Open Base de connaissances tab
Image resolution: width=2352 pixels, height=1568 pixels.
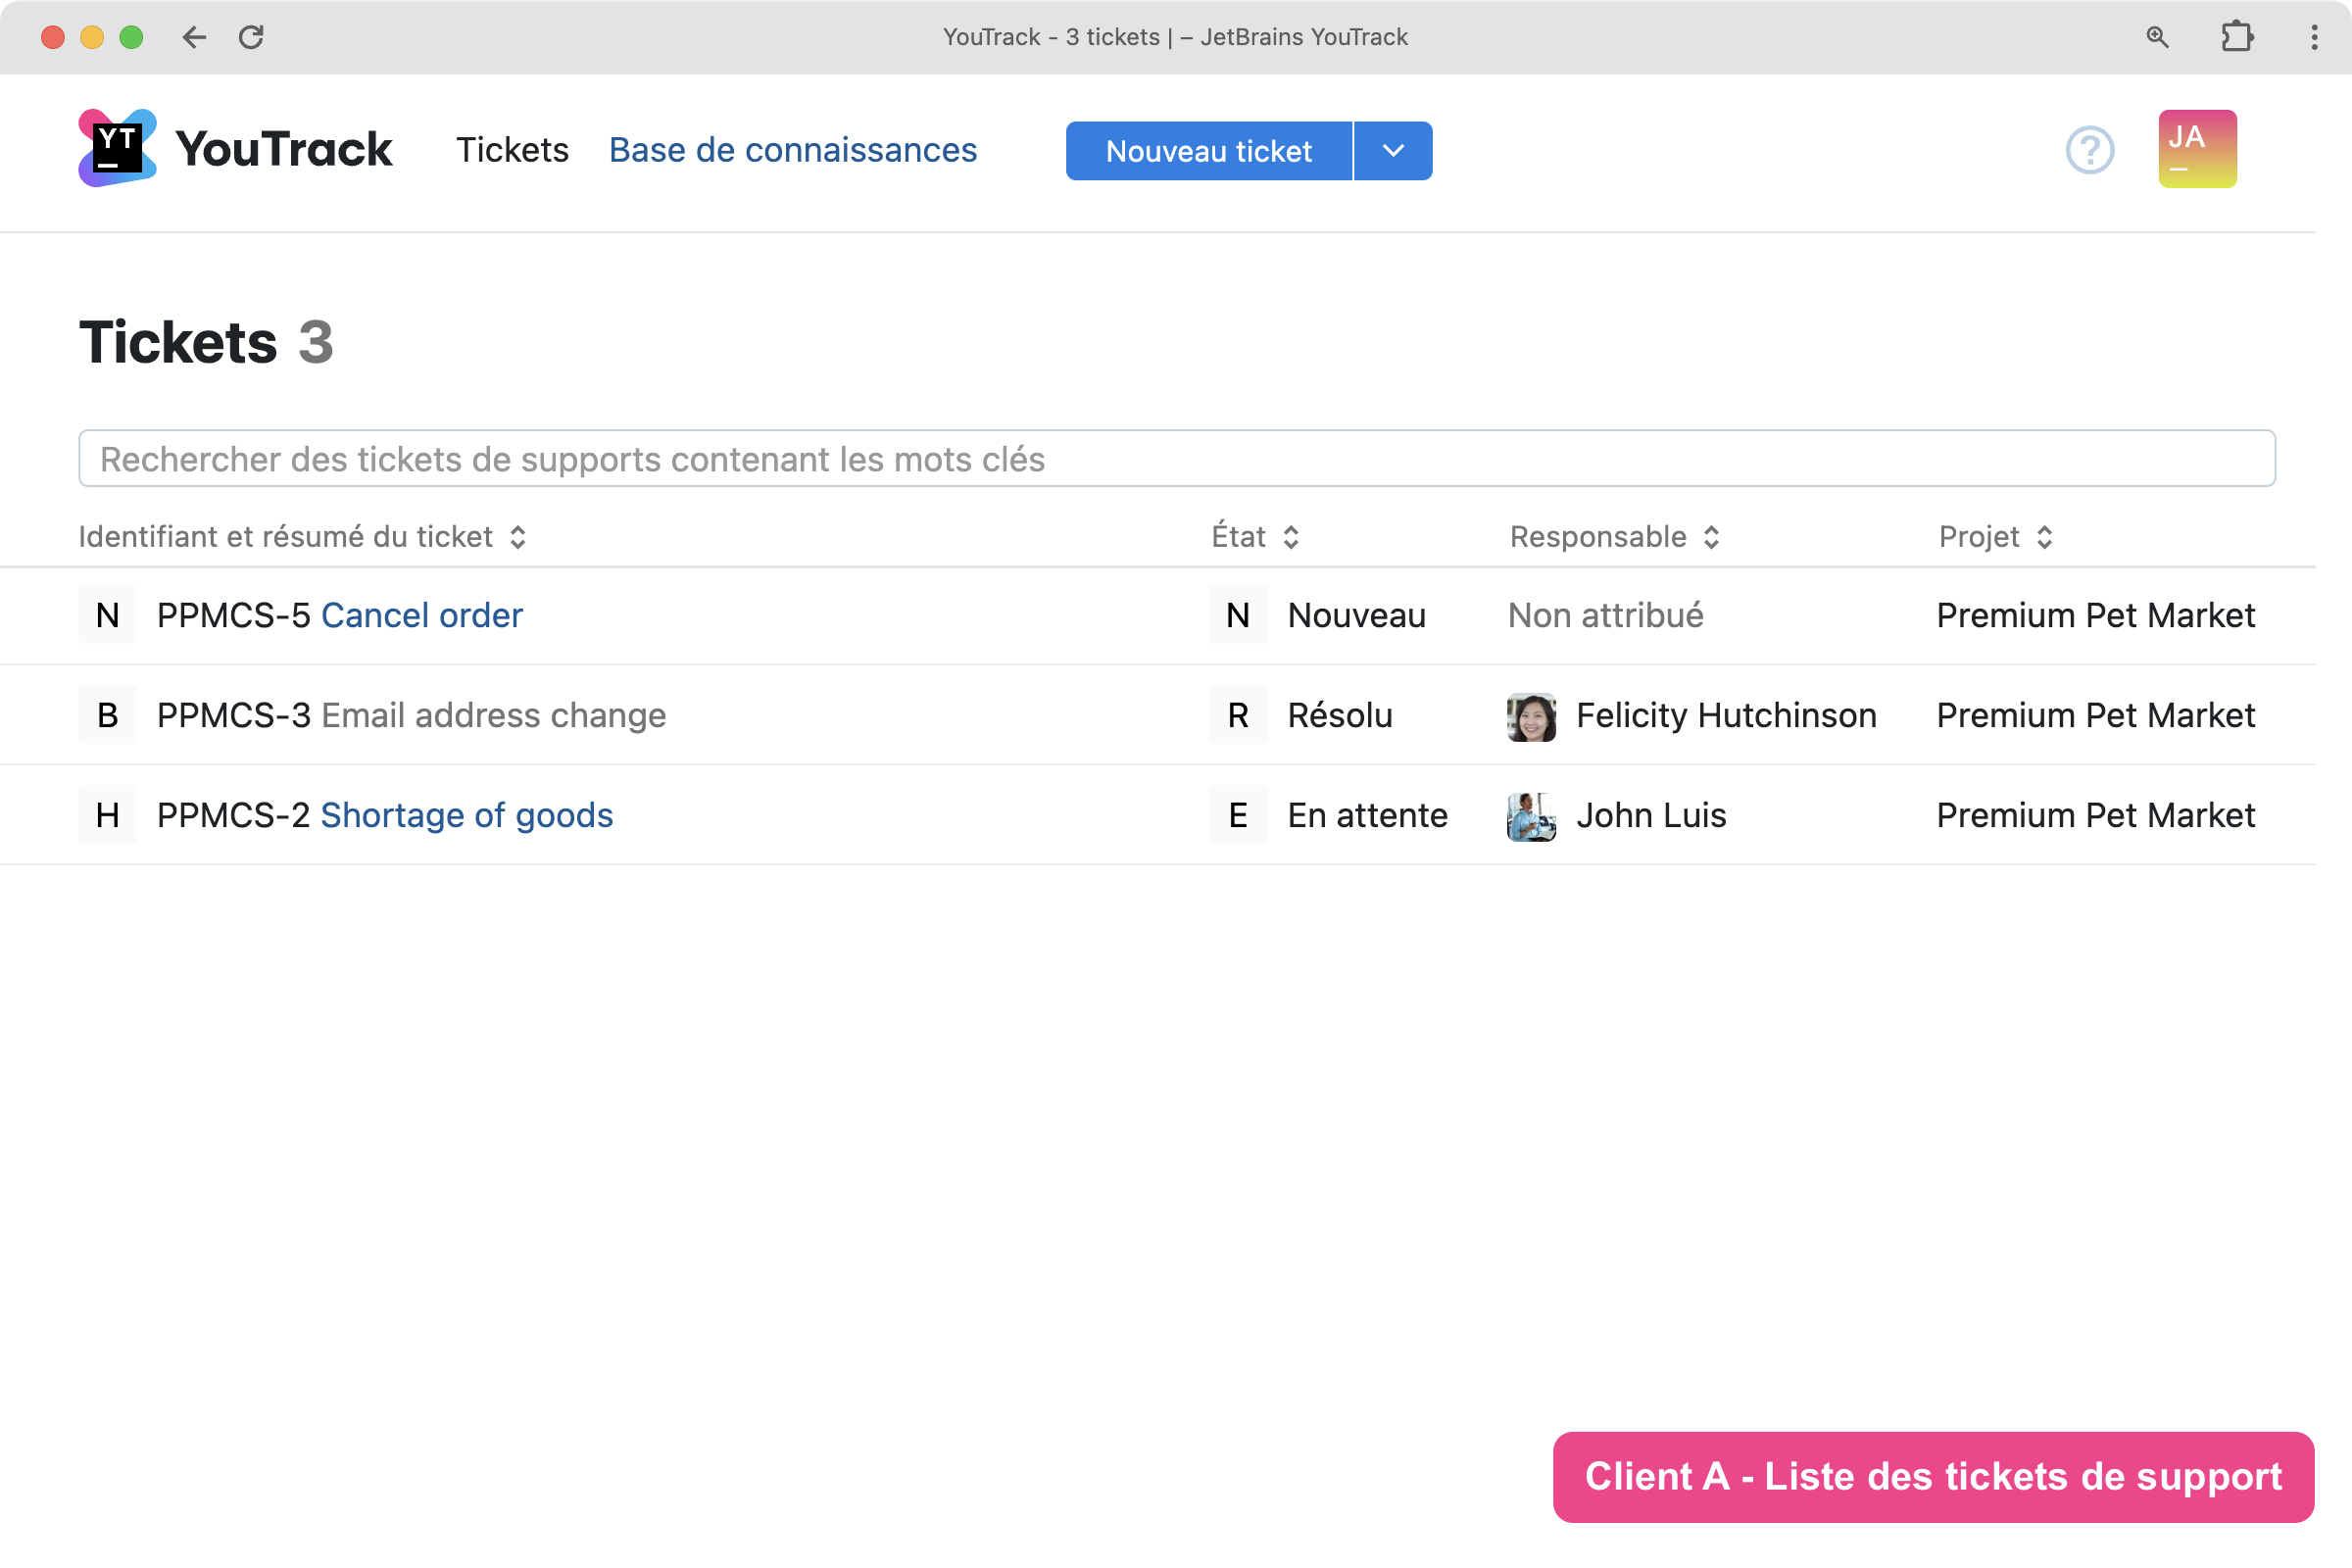[x=792, y=150]
